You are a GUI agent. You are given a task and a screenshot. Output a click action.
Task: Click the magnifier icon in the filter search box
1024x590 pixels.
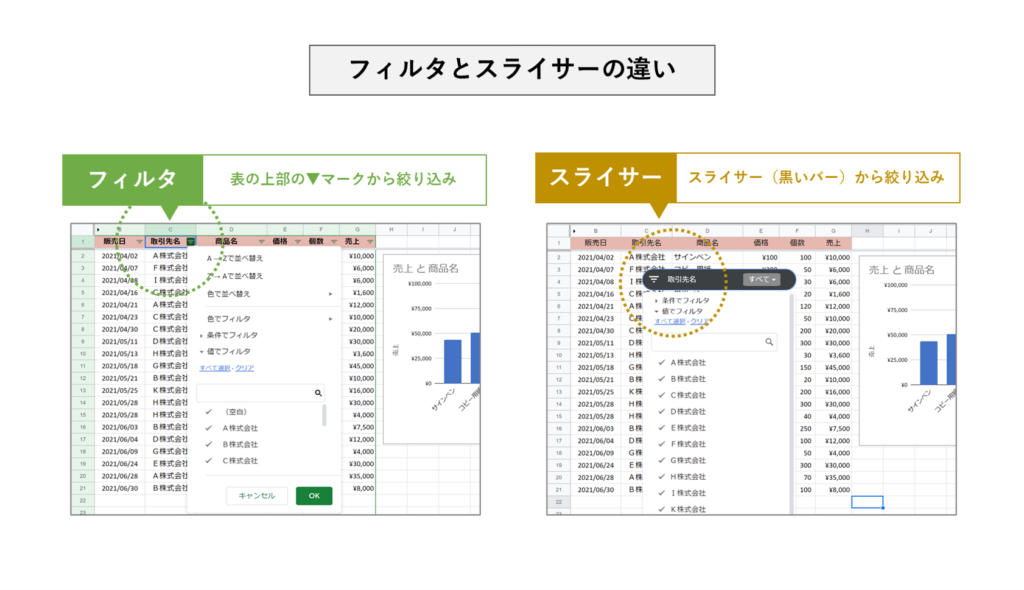pyautogui.click(x=317, y=392)
